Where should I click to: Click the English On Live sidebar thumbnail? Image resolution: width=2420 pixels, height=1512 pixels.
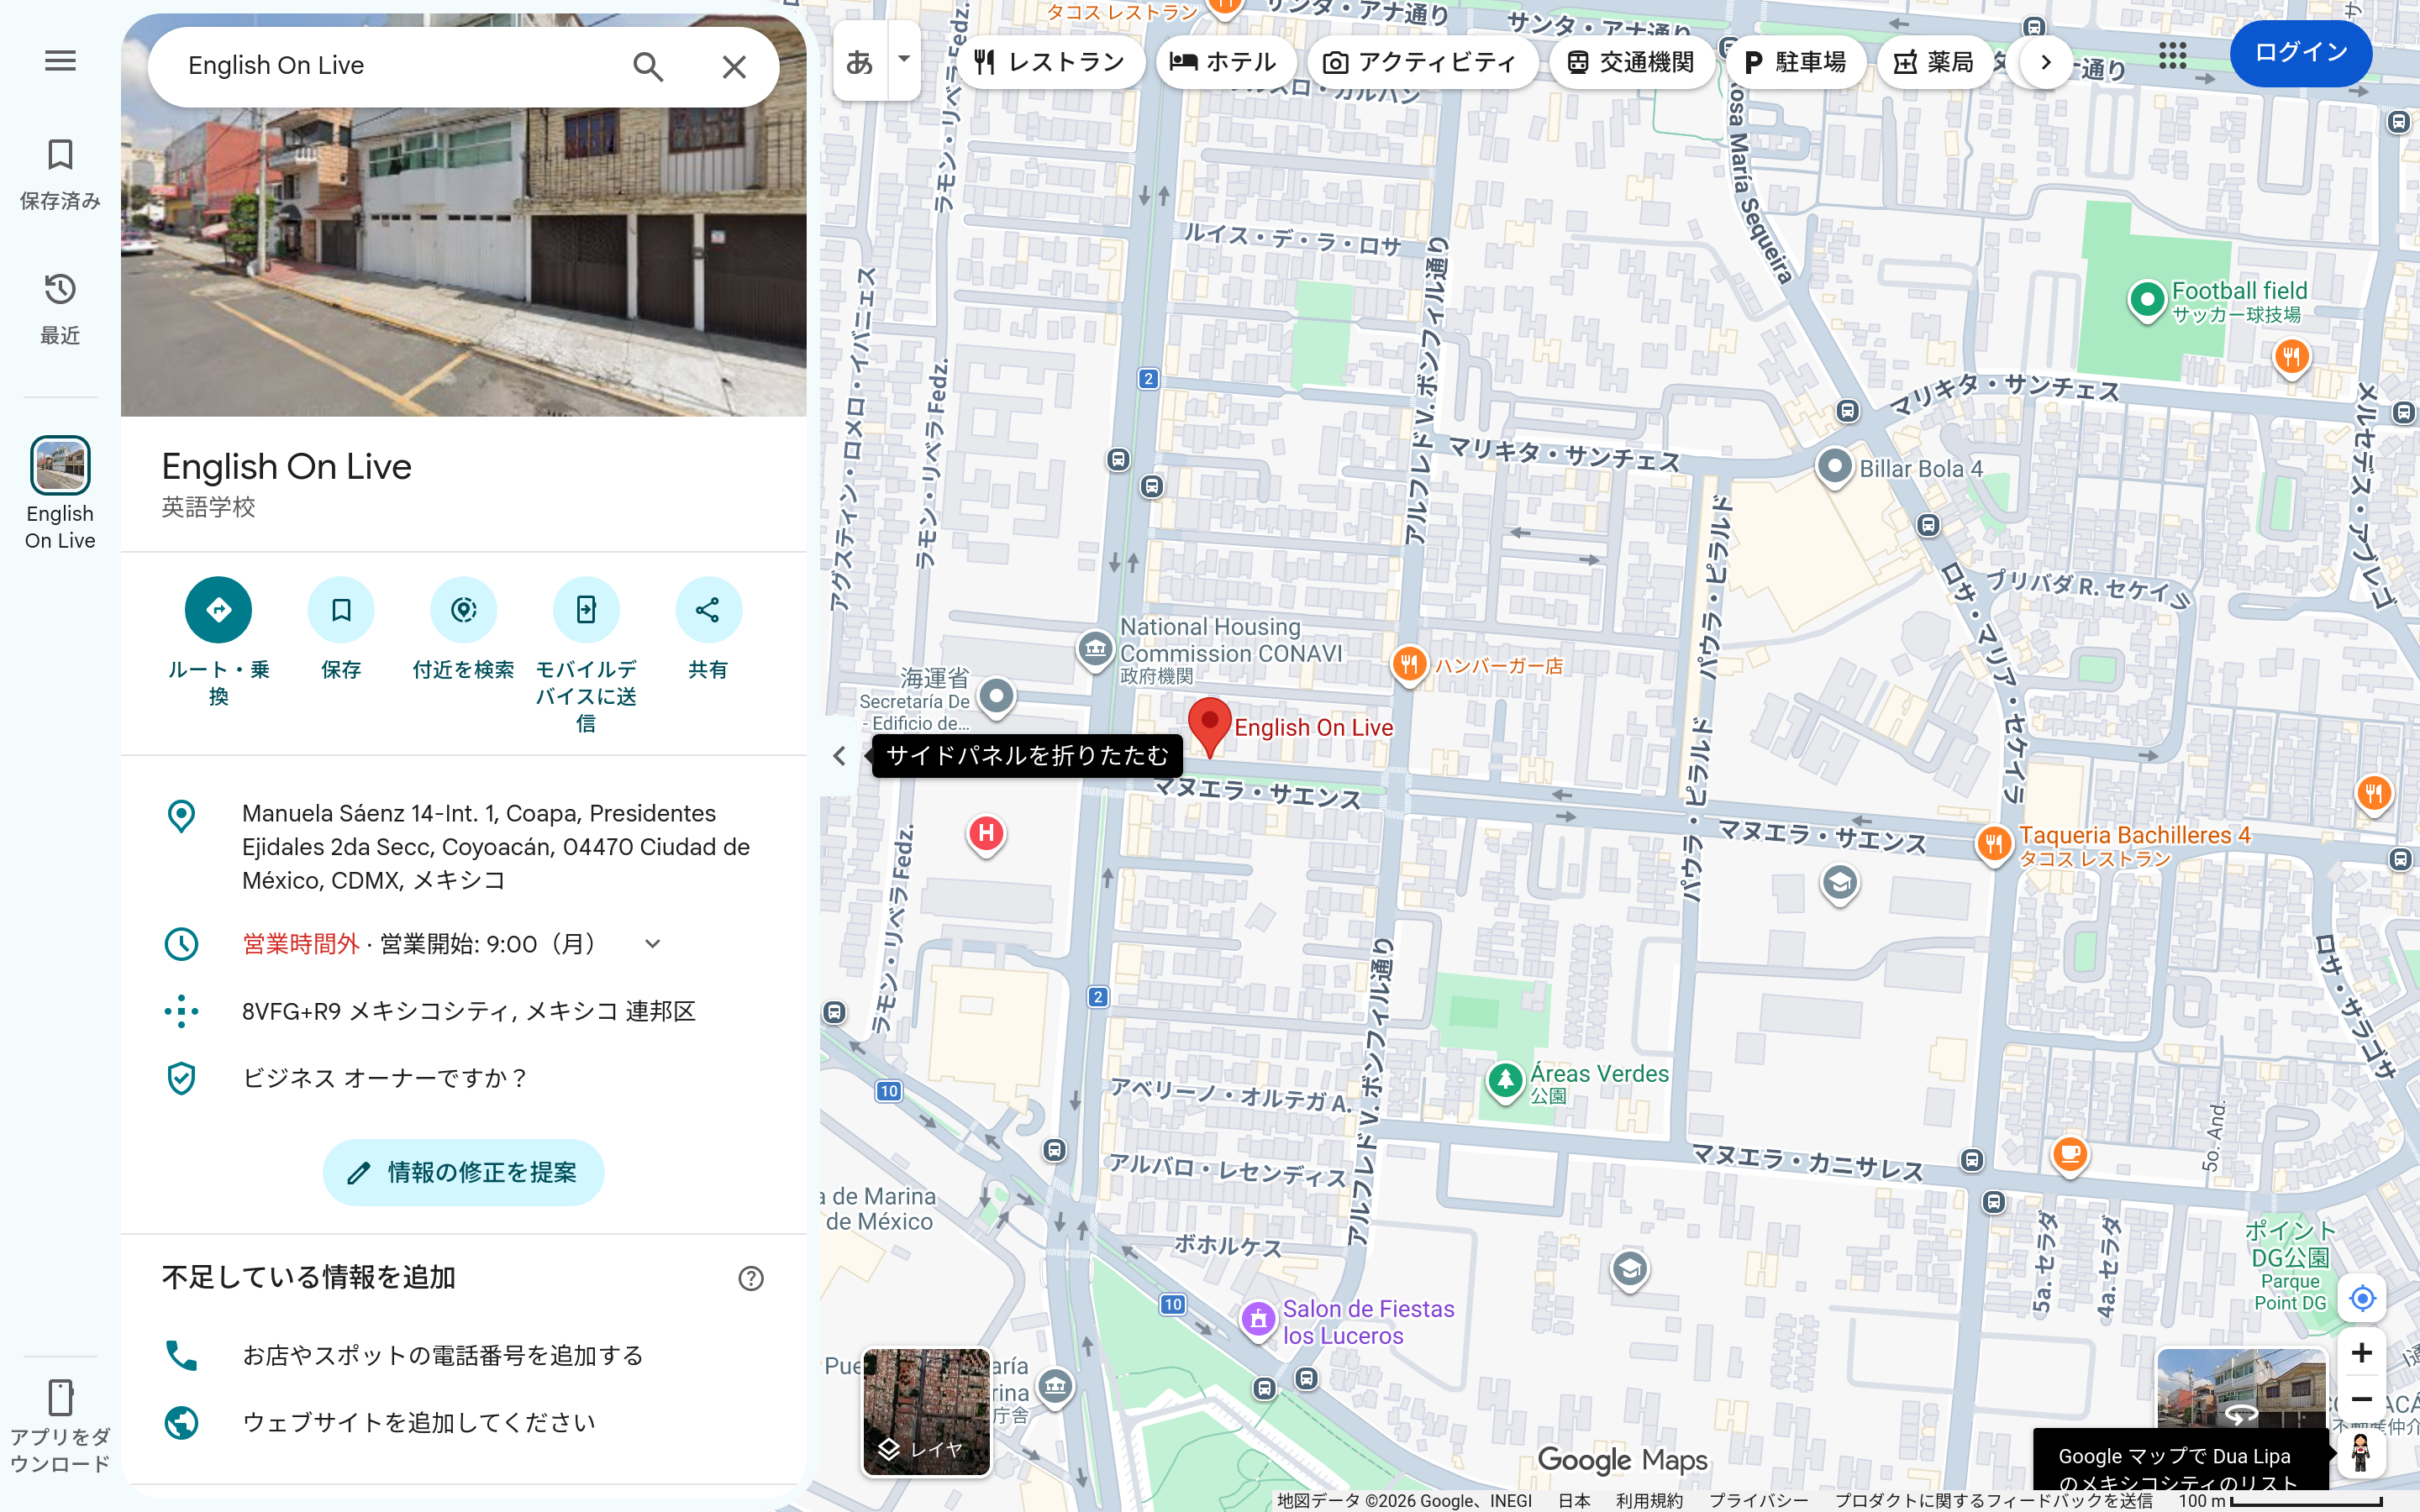(x=60, y=465)
